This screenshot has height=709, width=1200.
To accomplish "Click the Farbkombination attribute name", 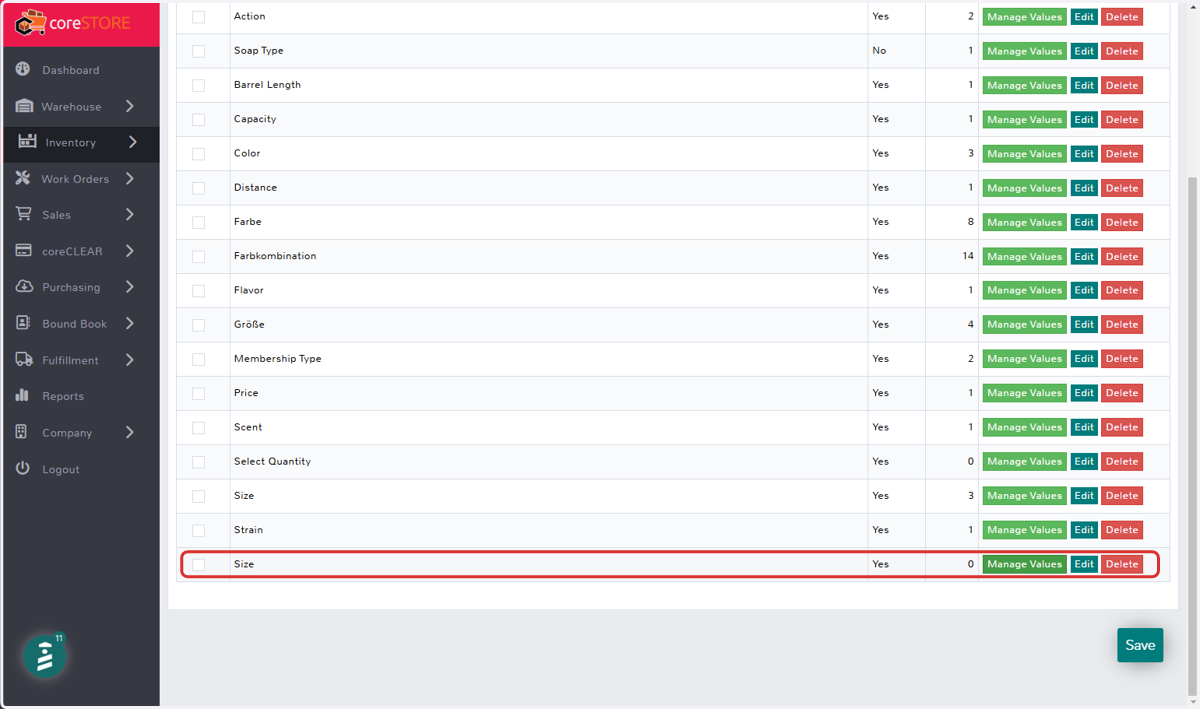I will pos(275,256).
